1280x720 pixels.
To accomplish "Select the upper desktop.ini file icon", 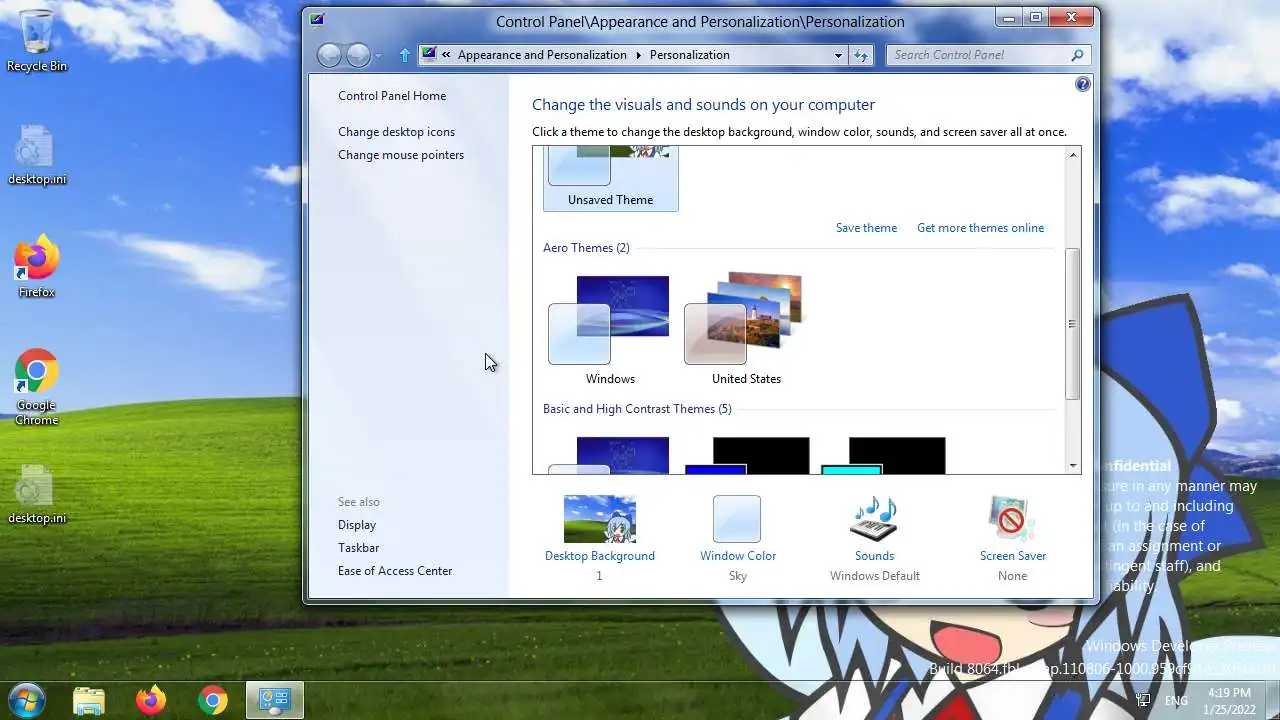I will pyautogui.click(x=37, y=155).
